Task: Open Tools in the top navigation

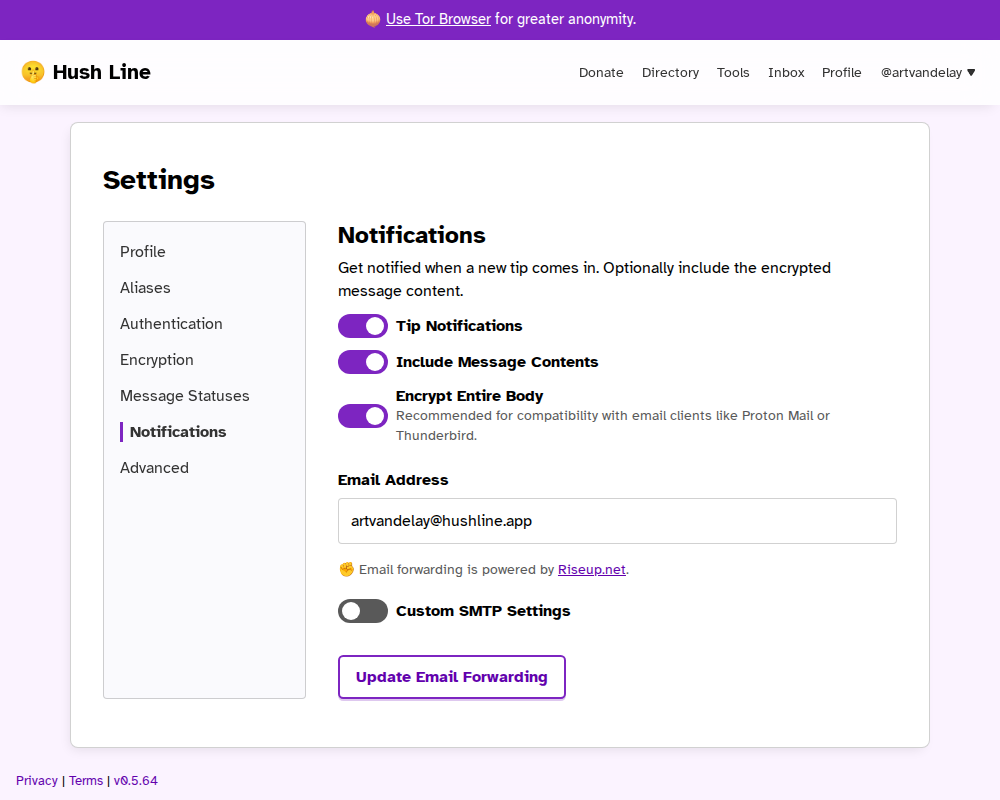Action: click(733, 72)
